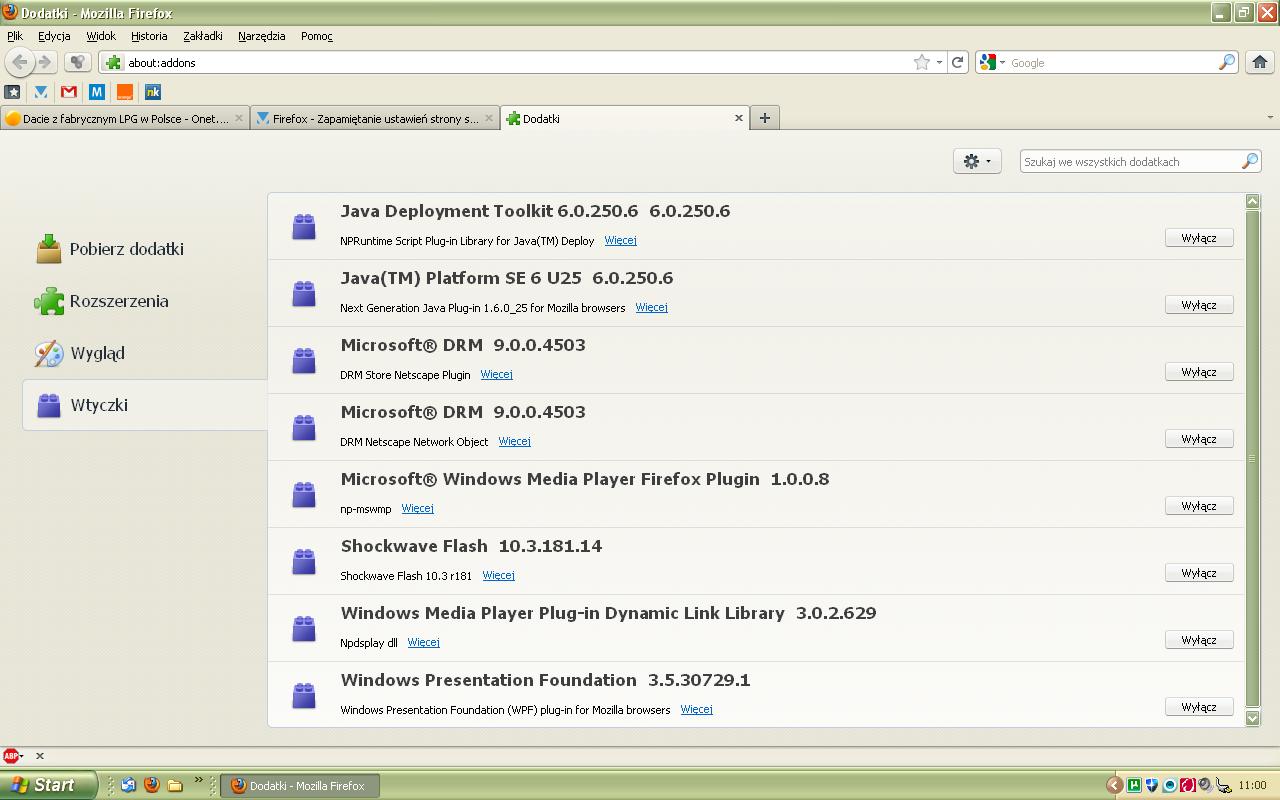Viewport: 1280px width, 800px height.
Task: Expand hidden tray icons with the arrow
Action: (x=1115, y=785)
